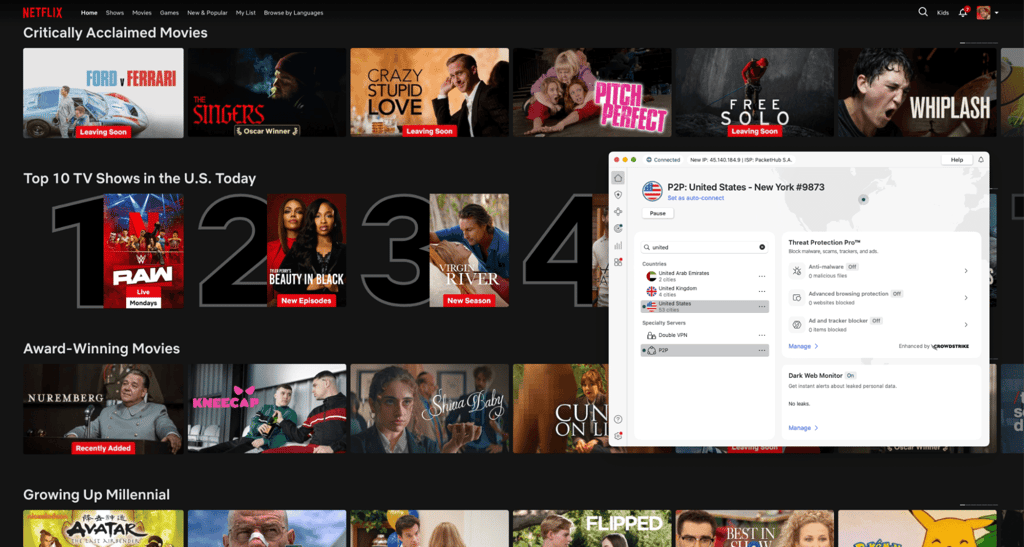1024x547 pixels.
Task: Click the Connected status indicator
Action: click(x=664, y=160)
